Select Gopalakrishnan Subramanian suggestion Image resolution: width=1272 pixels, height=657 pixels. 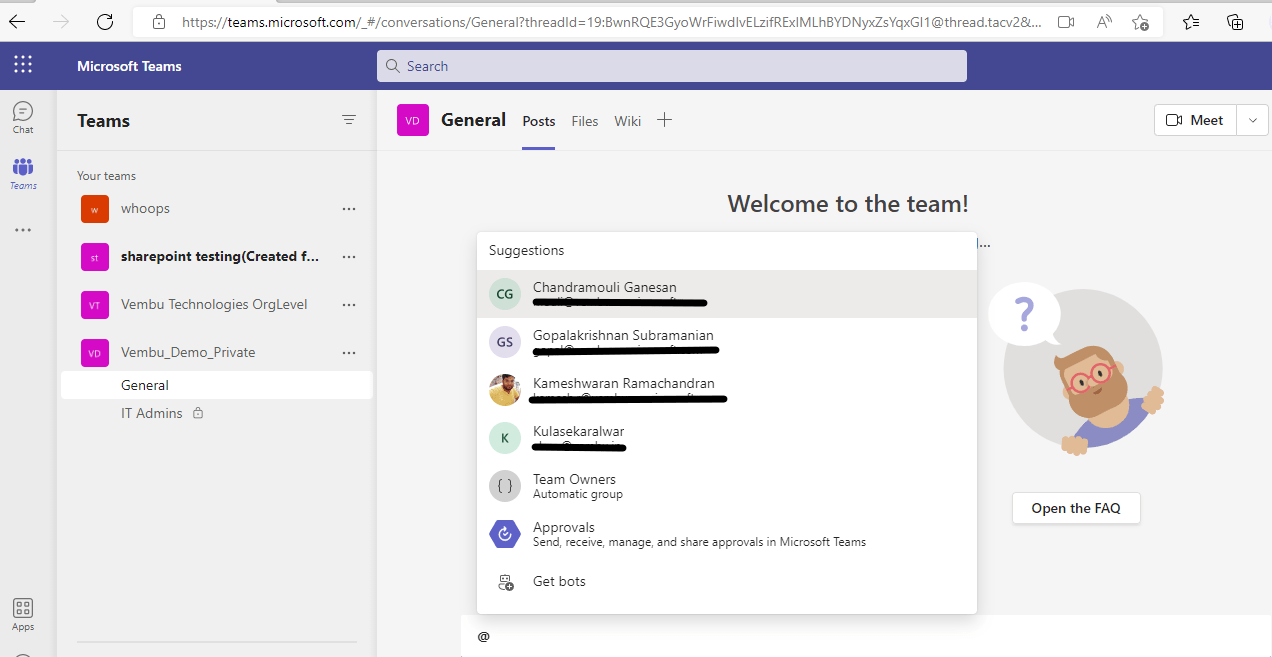pos(727,342)
